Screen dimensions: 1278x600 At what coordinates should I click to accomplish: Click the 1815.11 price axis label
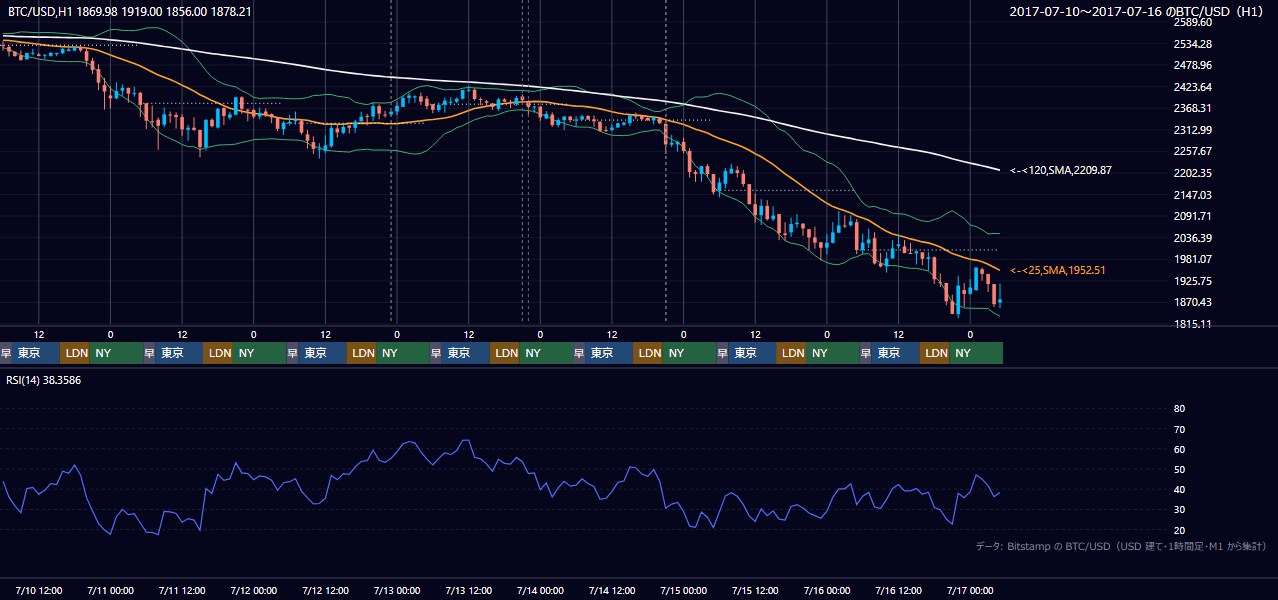1193,324
